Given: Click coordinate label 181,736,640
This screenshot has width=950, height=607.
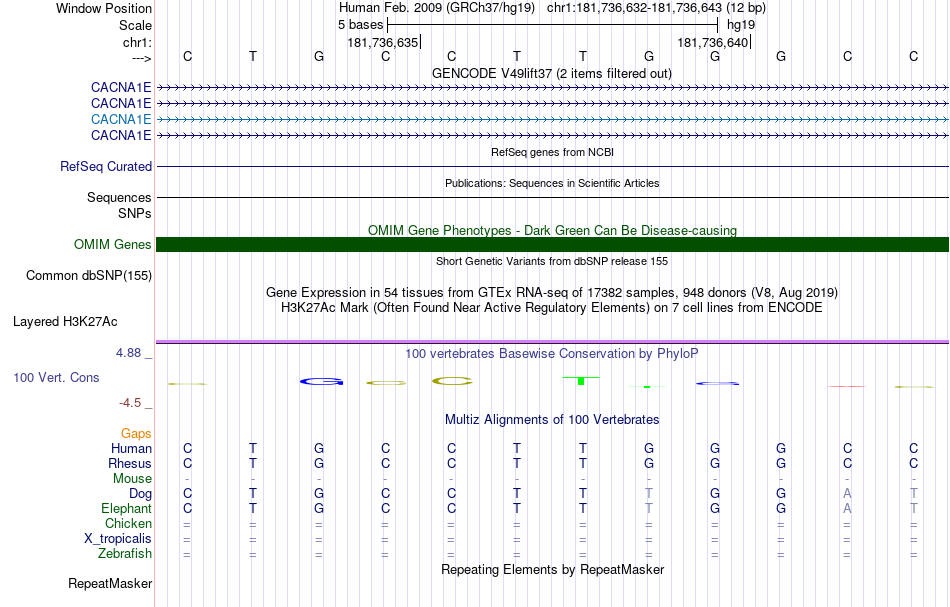Looking at the screenshot, I should coord(713,42).
